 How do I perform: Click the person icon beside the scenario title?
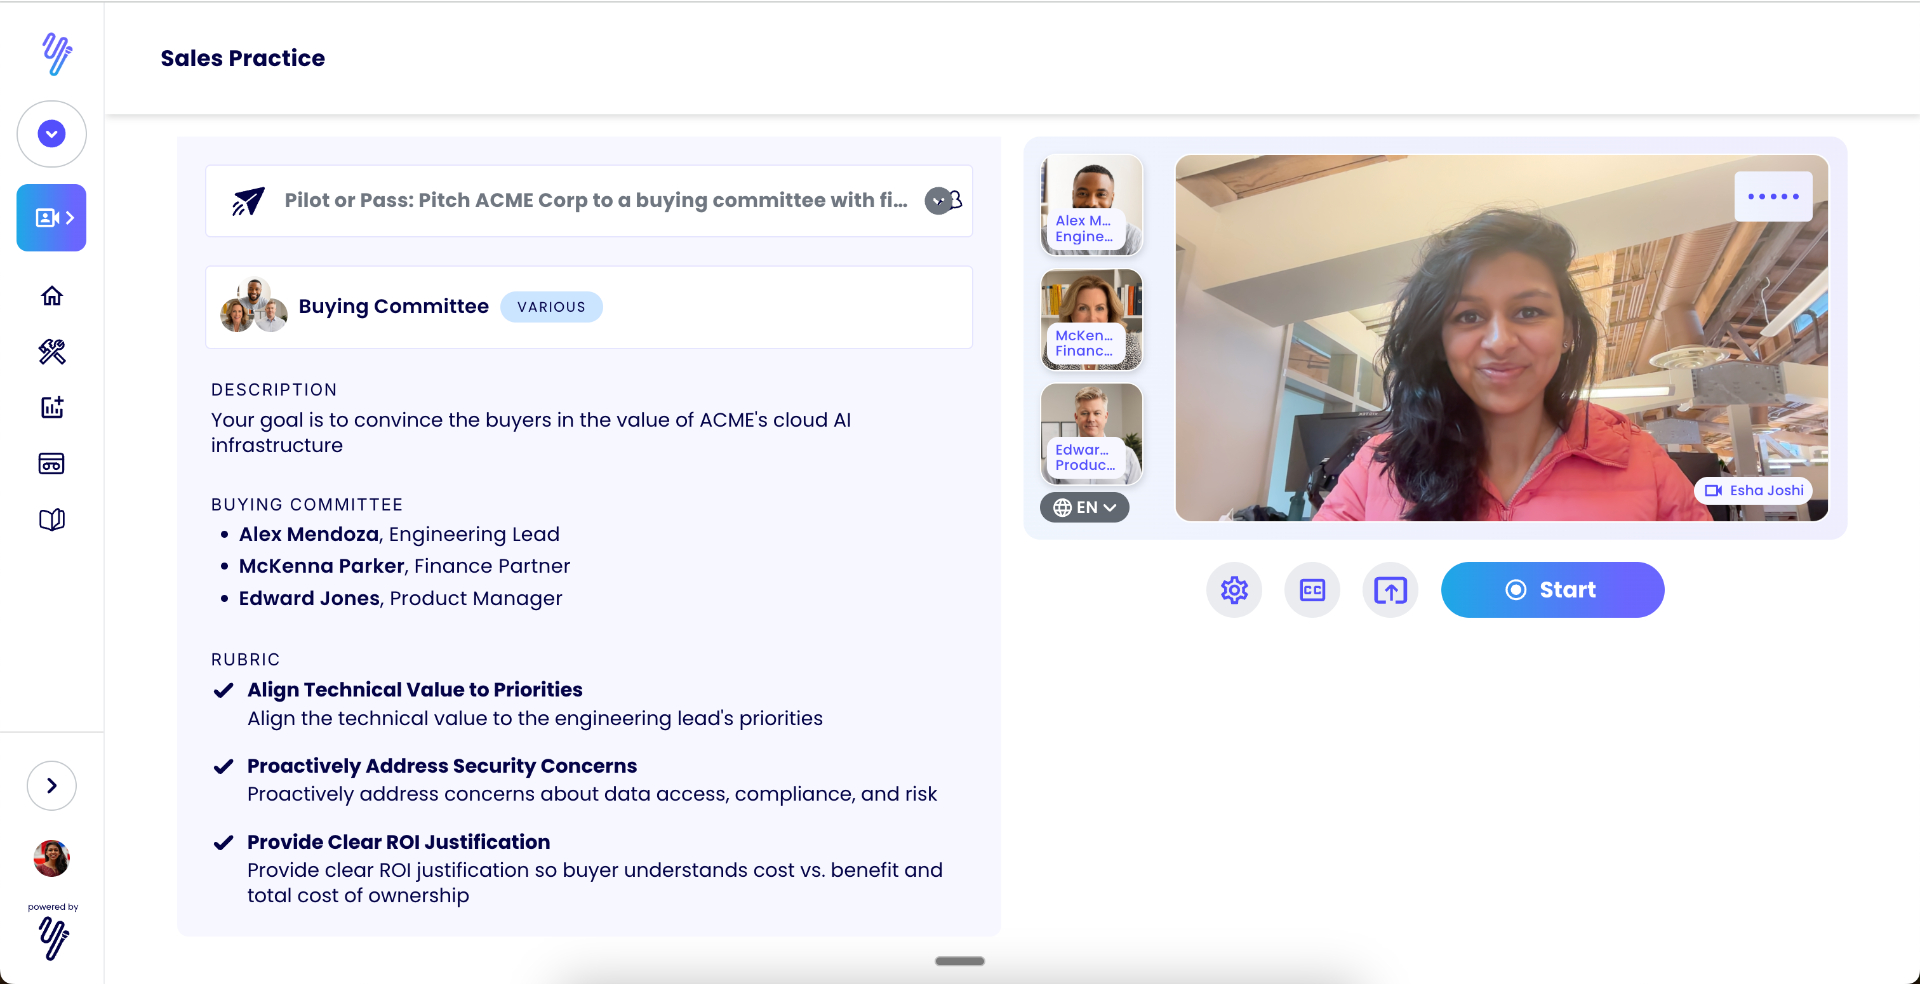(x=956, y=200)
